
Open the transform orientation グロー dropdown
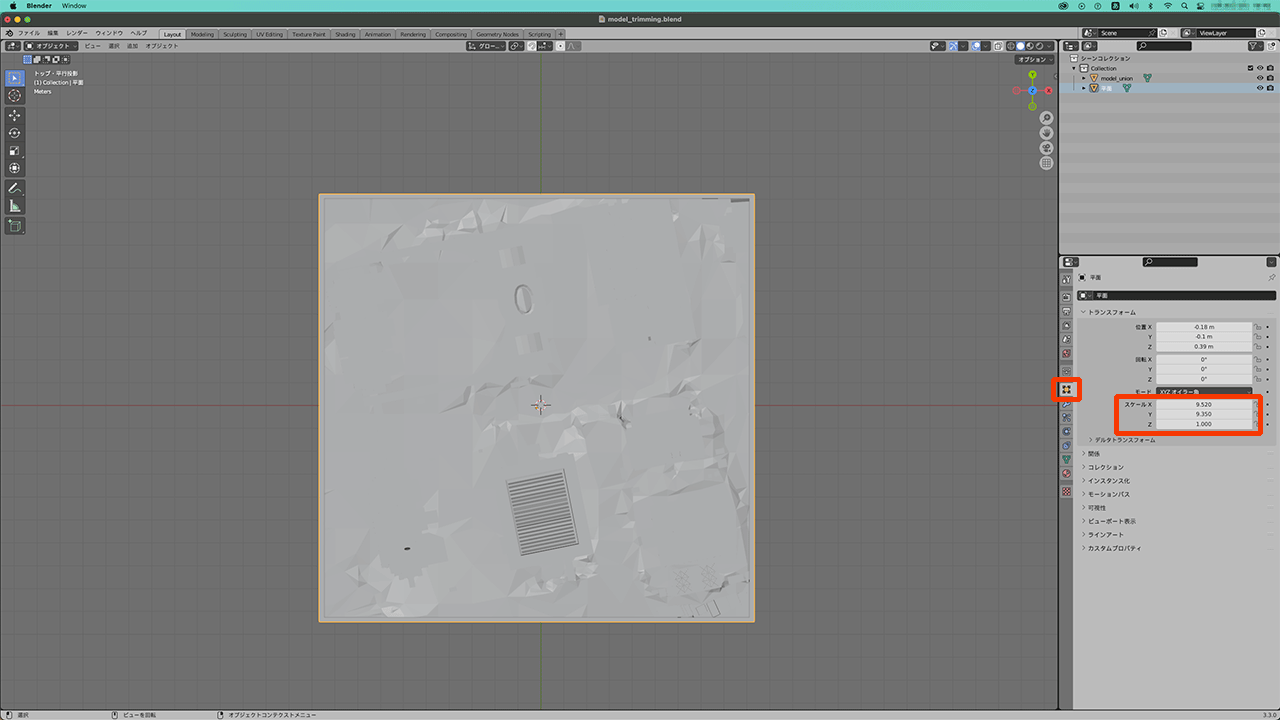pyautogui.click(x=486, y=46)
